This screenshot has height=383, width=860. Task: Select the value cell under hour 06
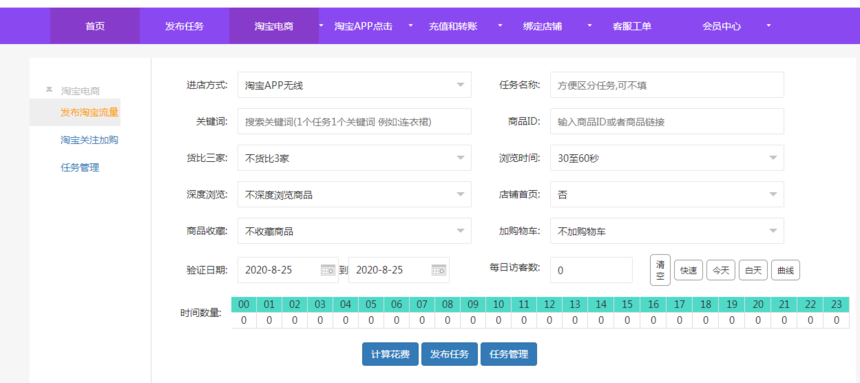pos(397,320)
